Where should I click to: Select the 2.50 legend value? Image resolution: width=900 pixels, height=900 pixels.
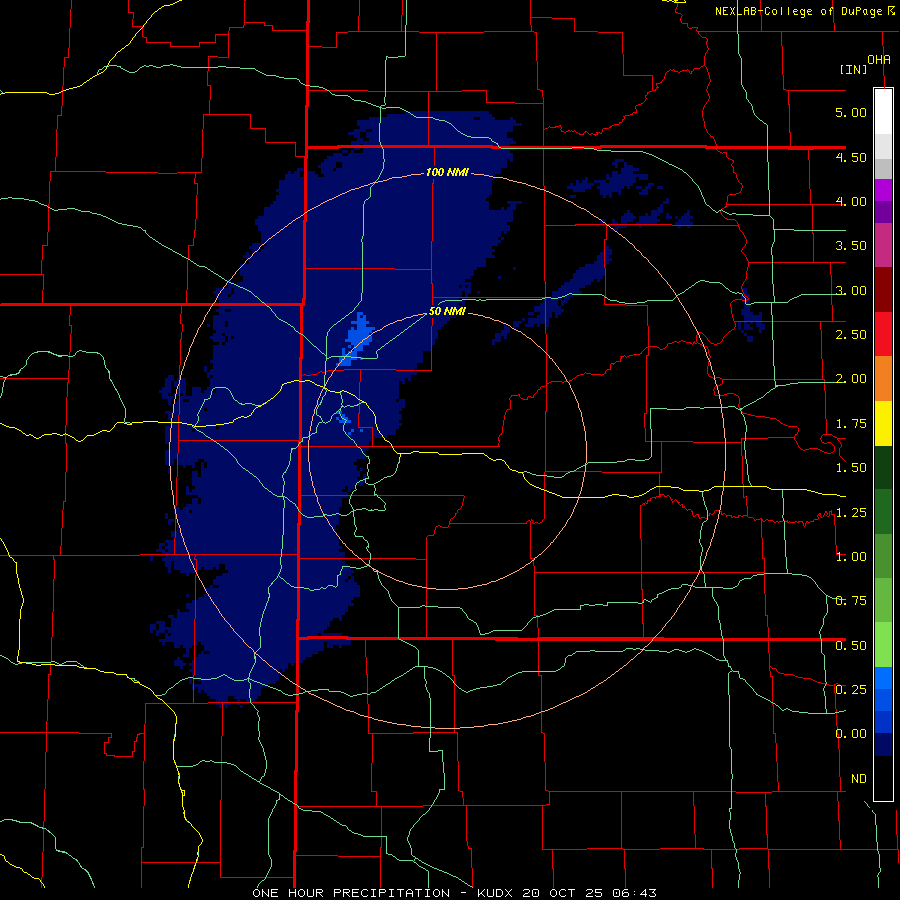click(x=851, y=335)
